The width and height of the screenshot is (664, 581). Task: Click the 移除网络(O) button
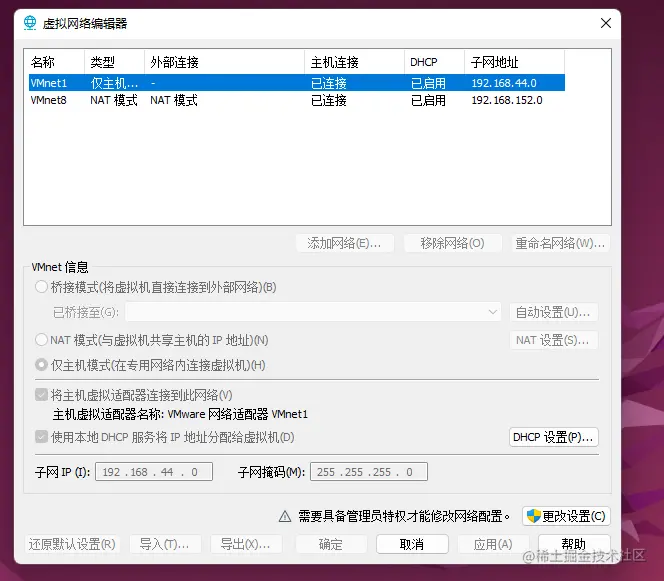click(453, 243)
